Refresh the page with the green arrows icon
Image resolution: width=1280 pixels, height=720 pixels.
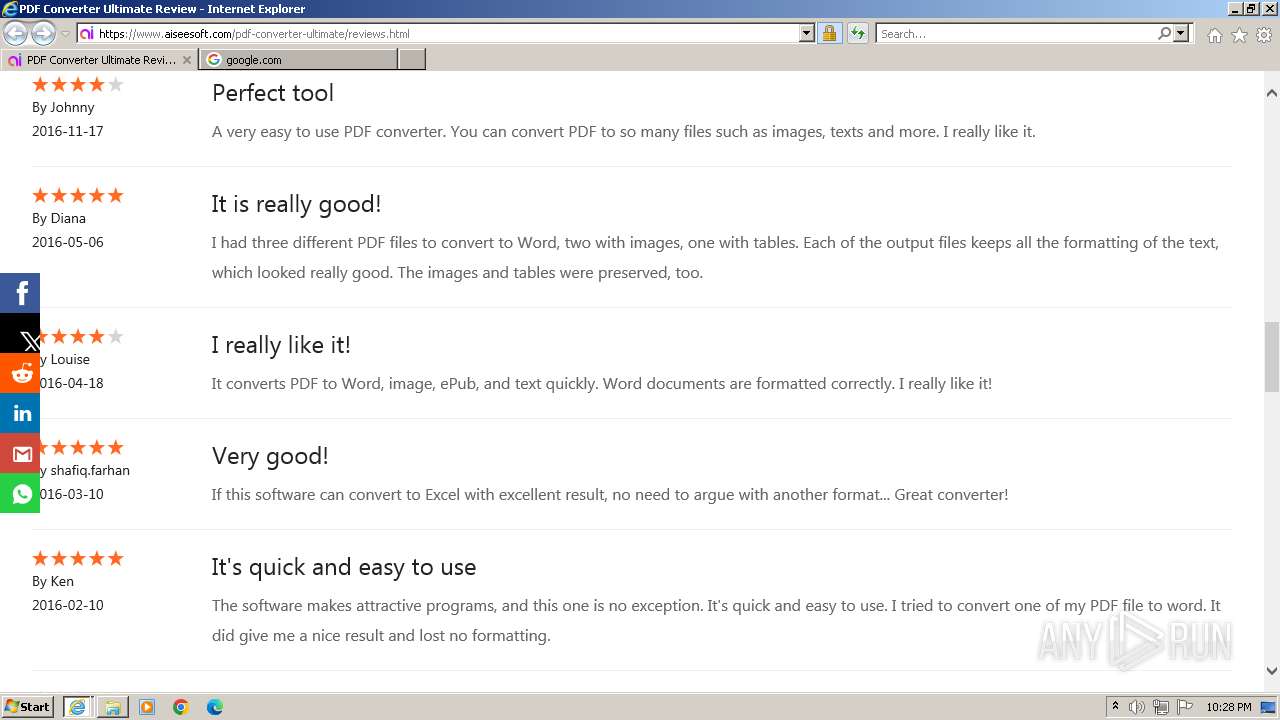857,33
